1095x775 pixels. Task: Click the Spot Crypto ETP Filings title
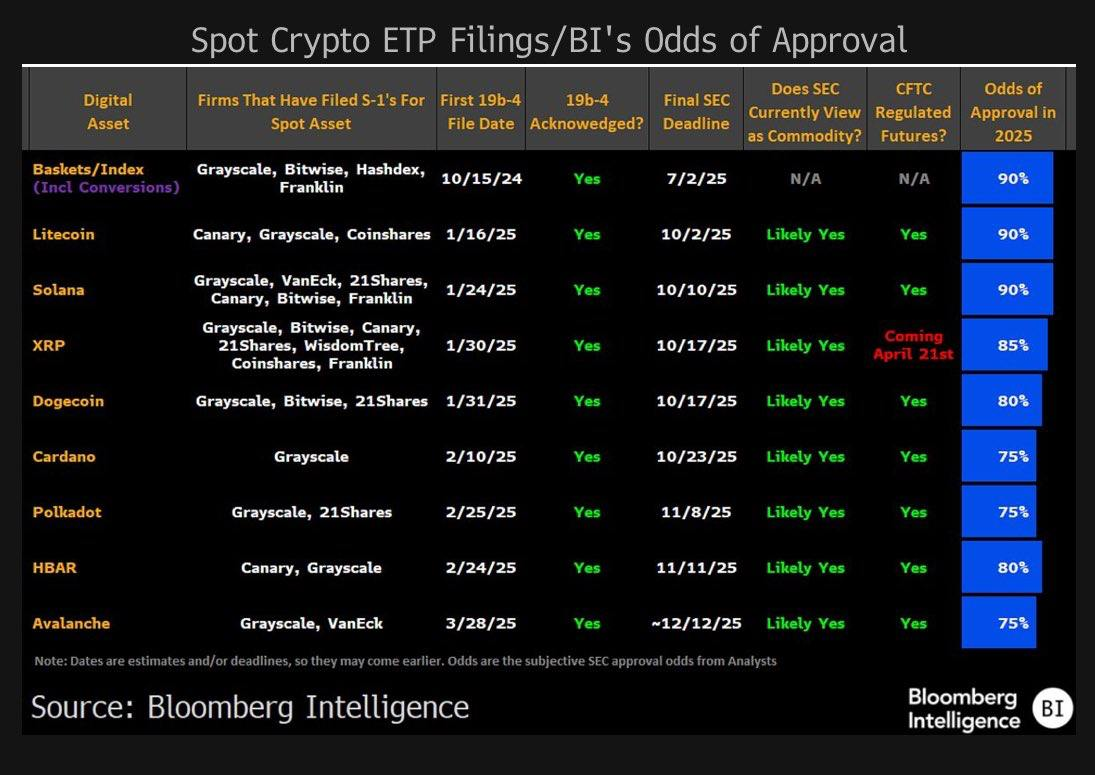pyautogui.click(x=548, y=41)
